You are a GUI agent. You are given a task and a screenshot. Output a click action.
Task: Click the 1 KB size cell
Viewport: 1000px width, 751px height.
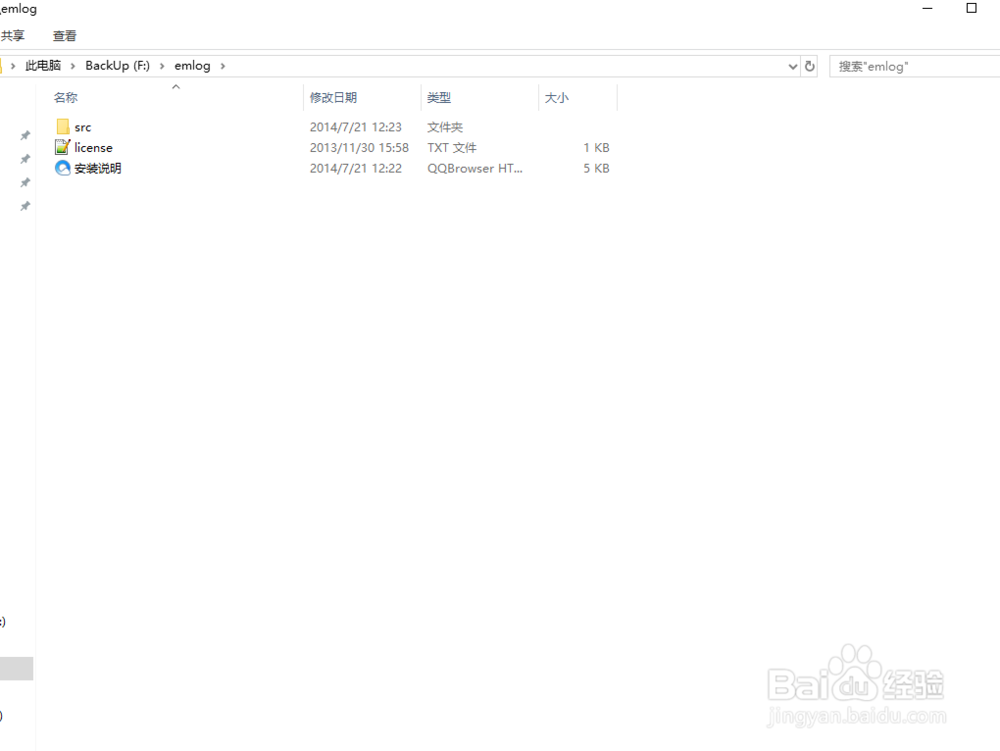(x=596, y=147)
